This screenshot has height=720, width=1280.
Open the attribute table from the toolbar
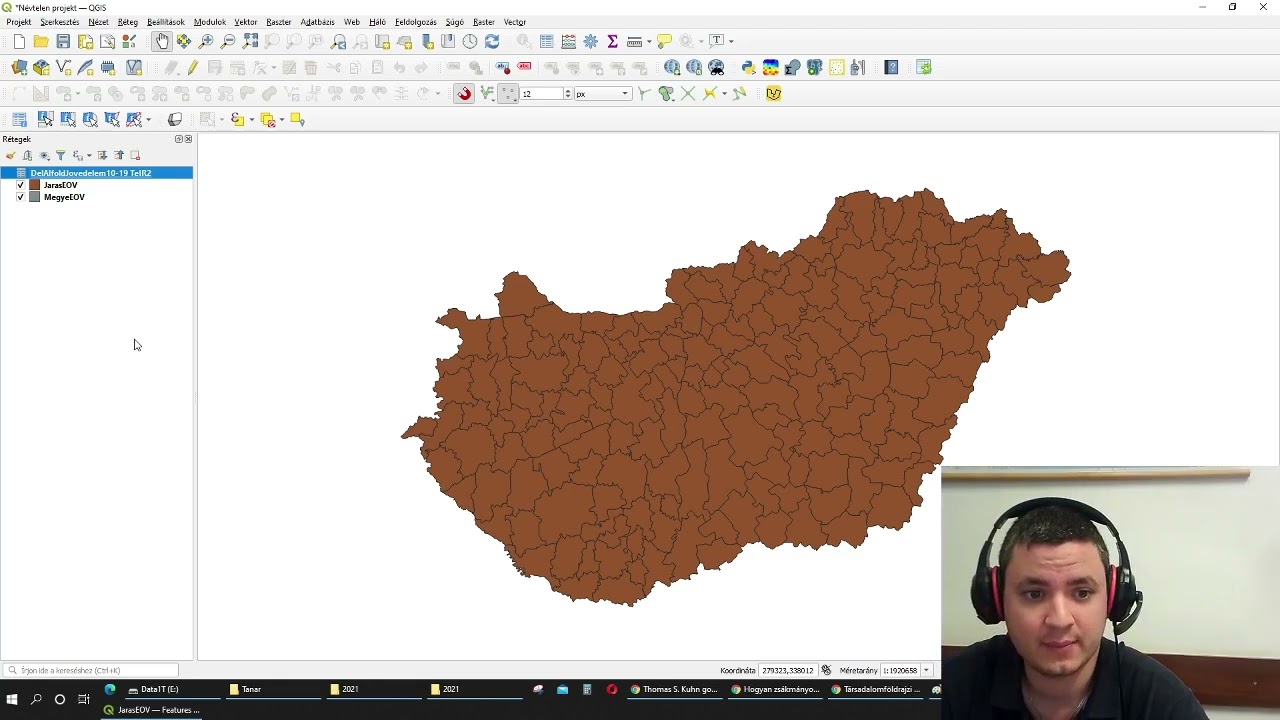coord(547,41)
